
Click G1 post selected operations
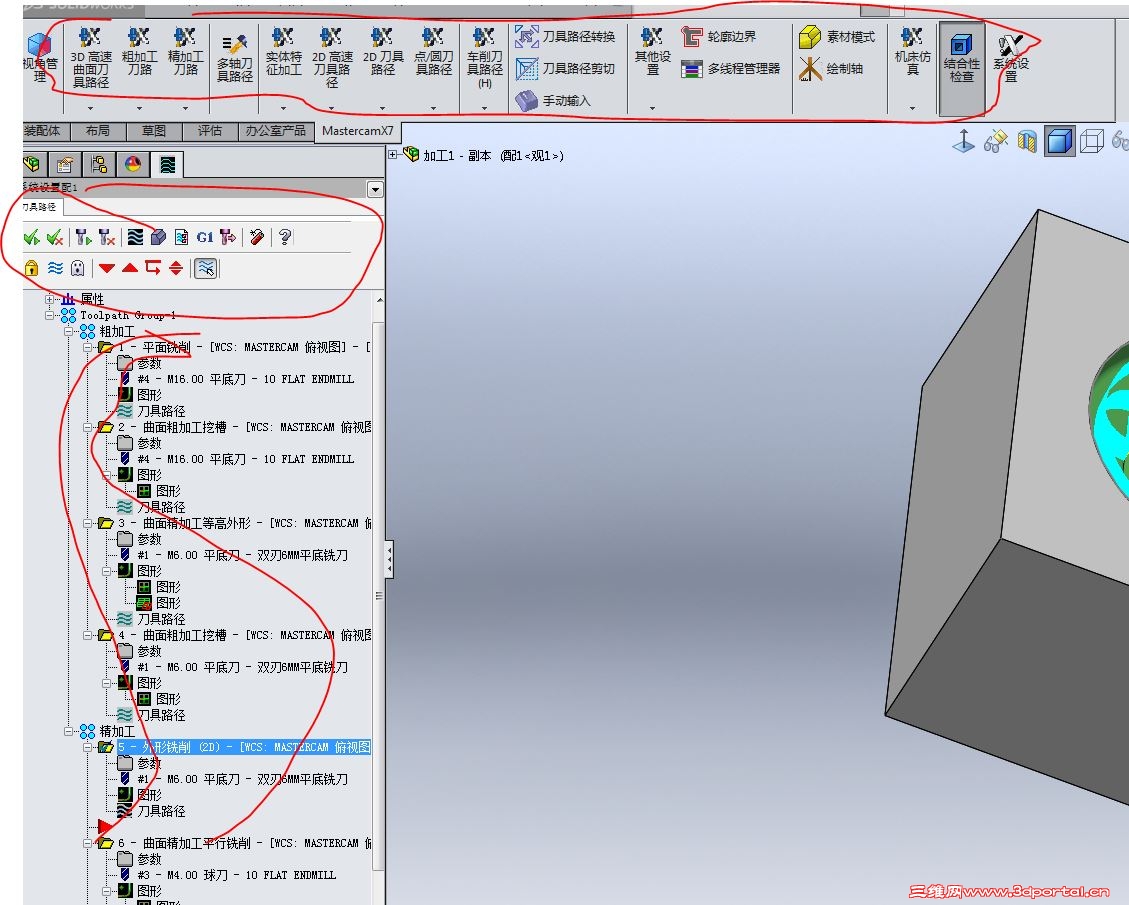coord(205,237)
